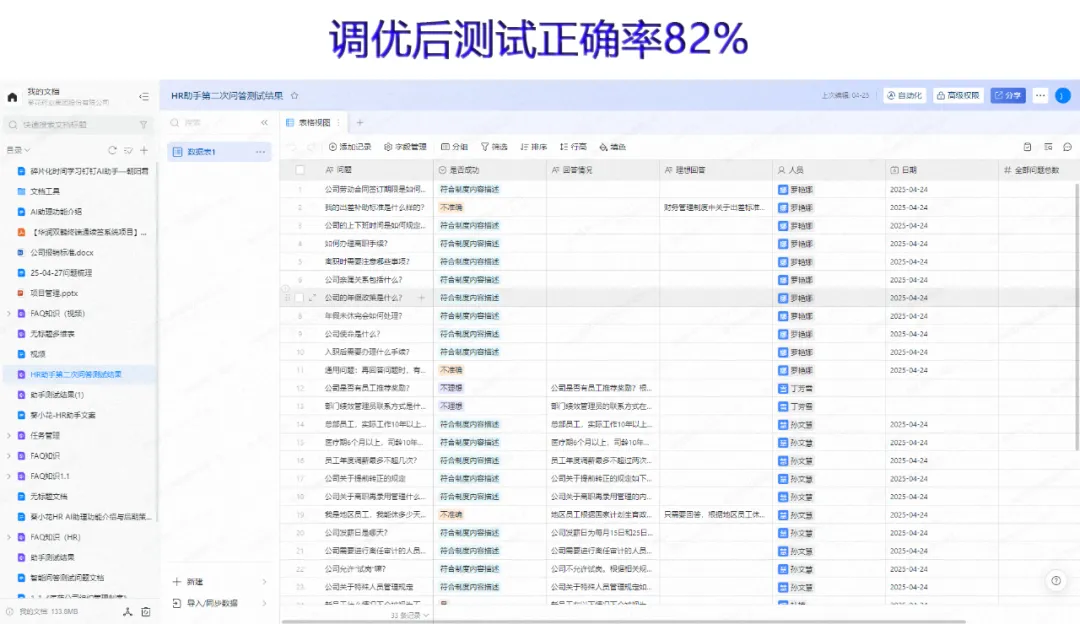Focus the table panel search field
Viewport: 1080px width, 624px height.
coord(214,123)
